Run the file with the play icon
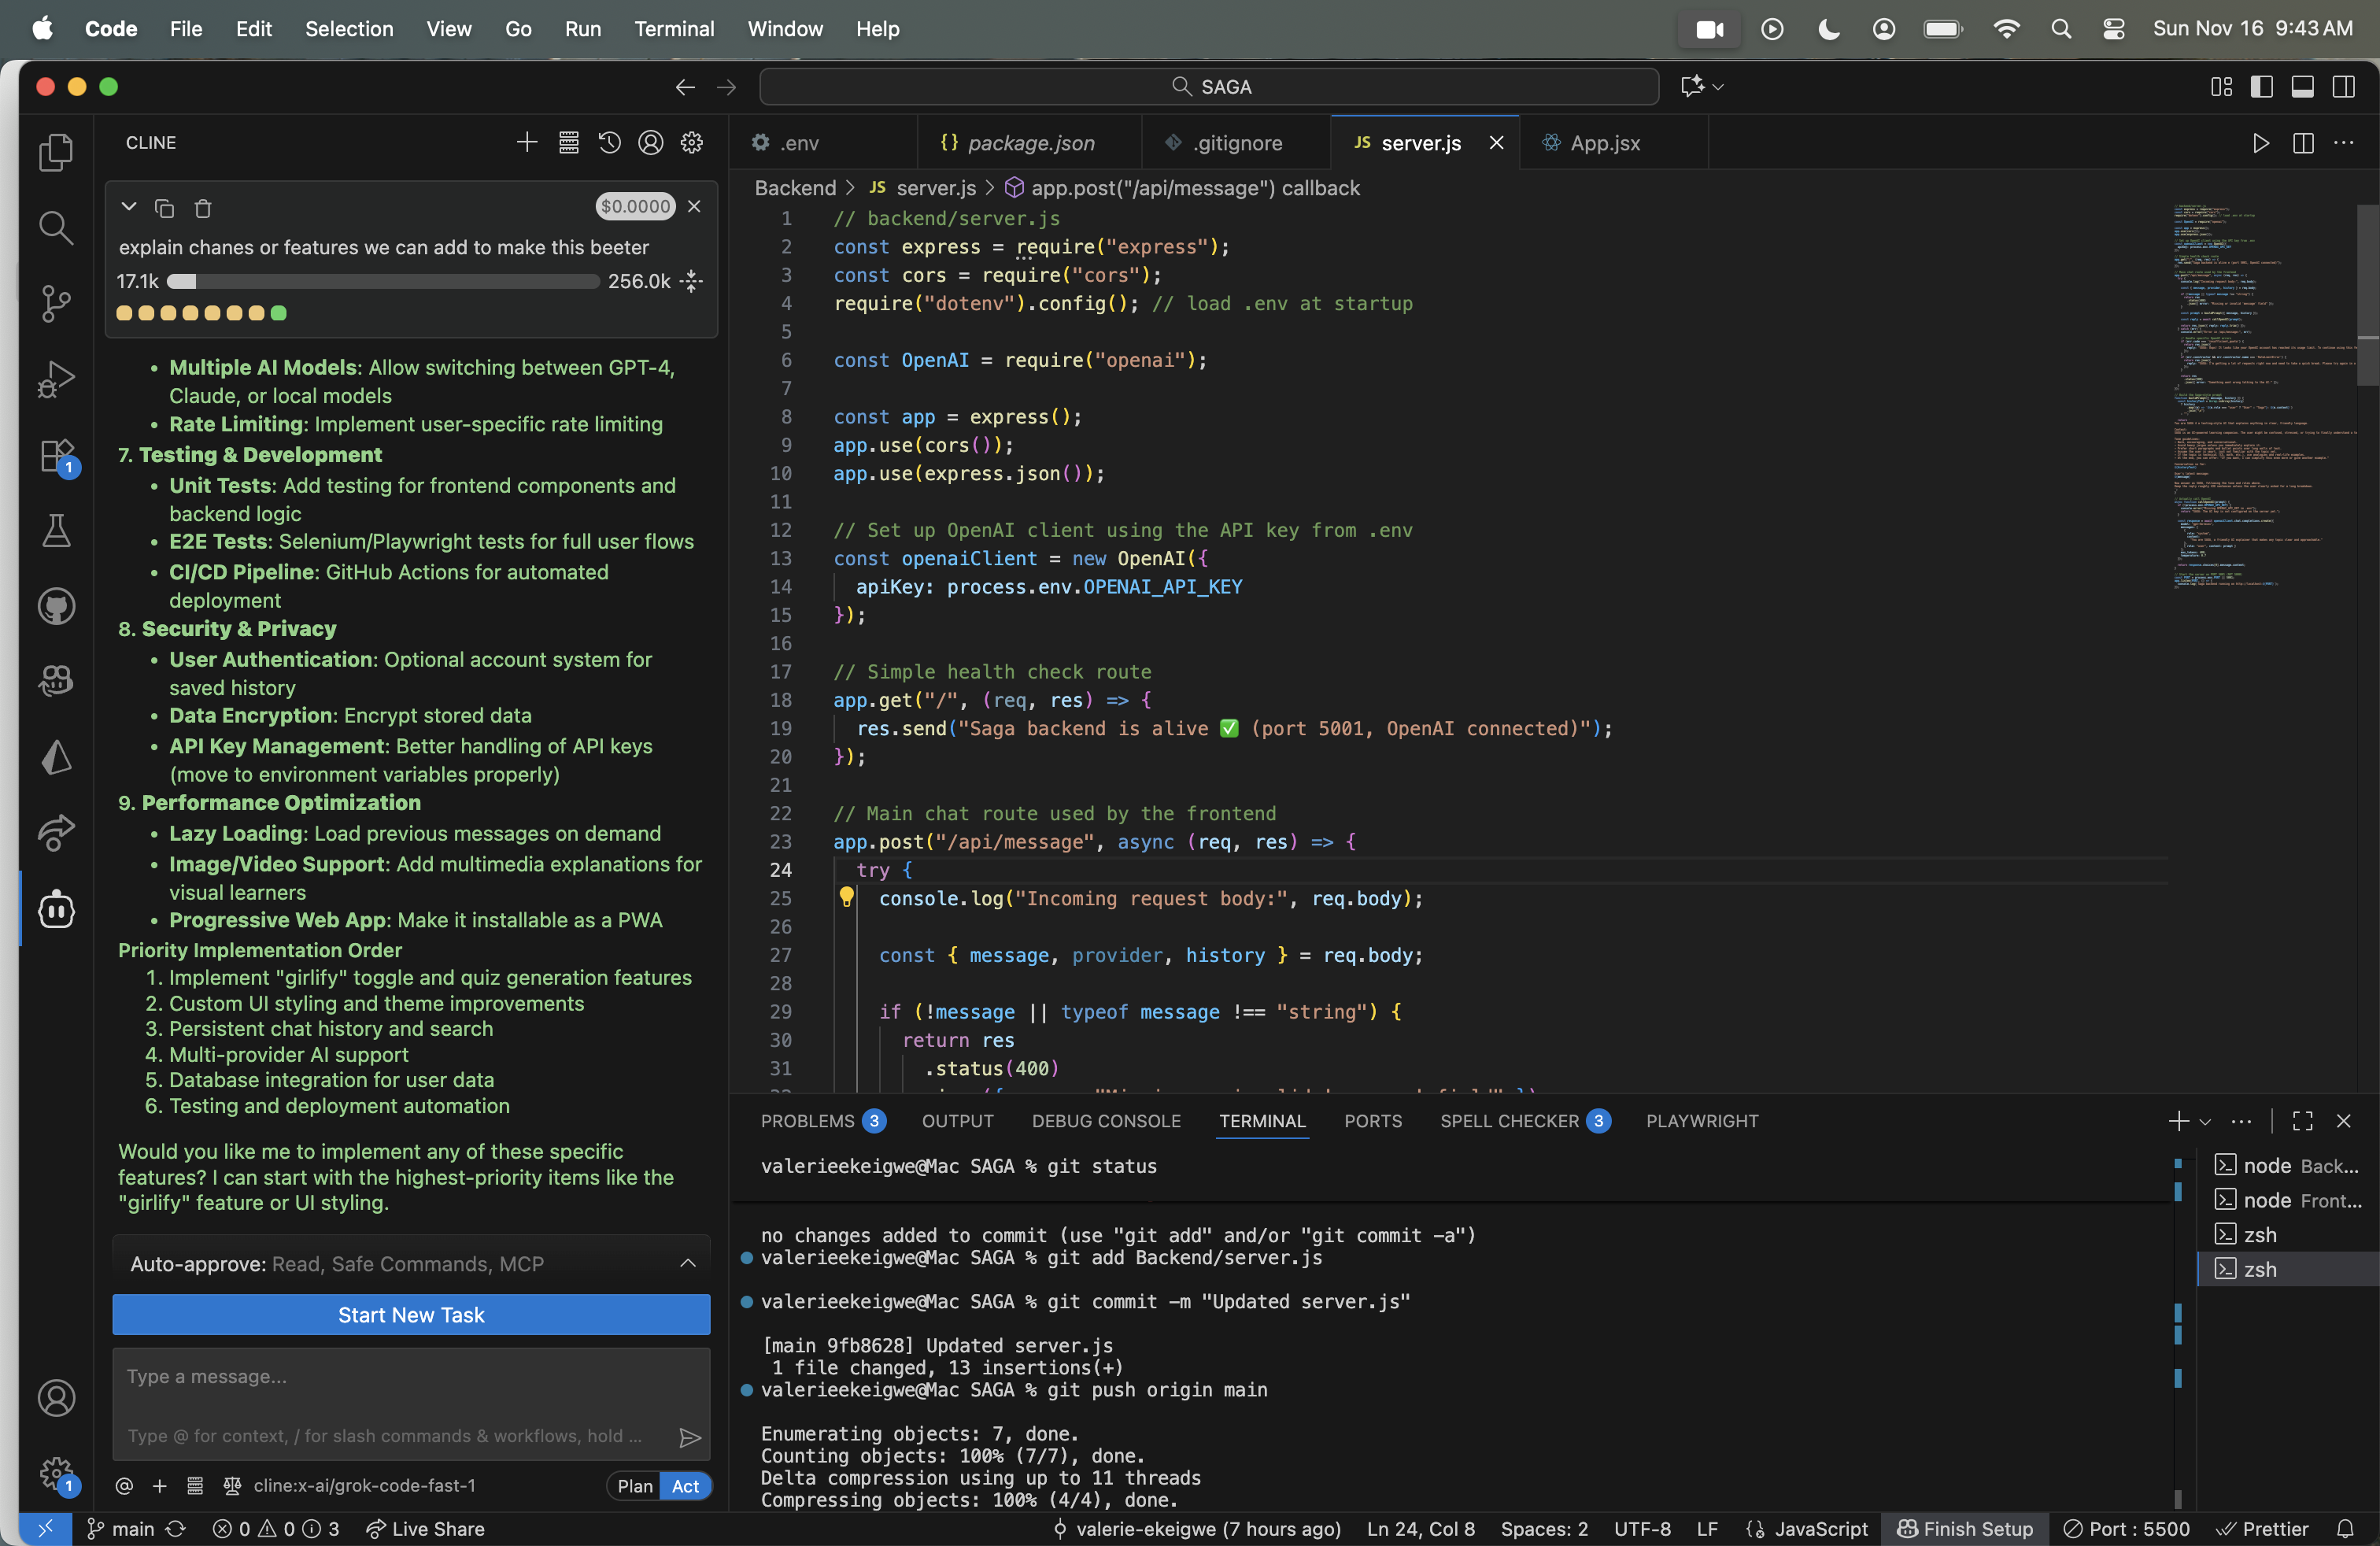 pos(2260,143)
